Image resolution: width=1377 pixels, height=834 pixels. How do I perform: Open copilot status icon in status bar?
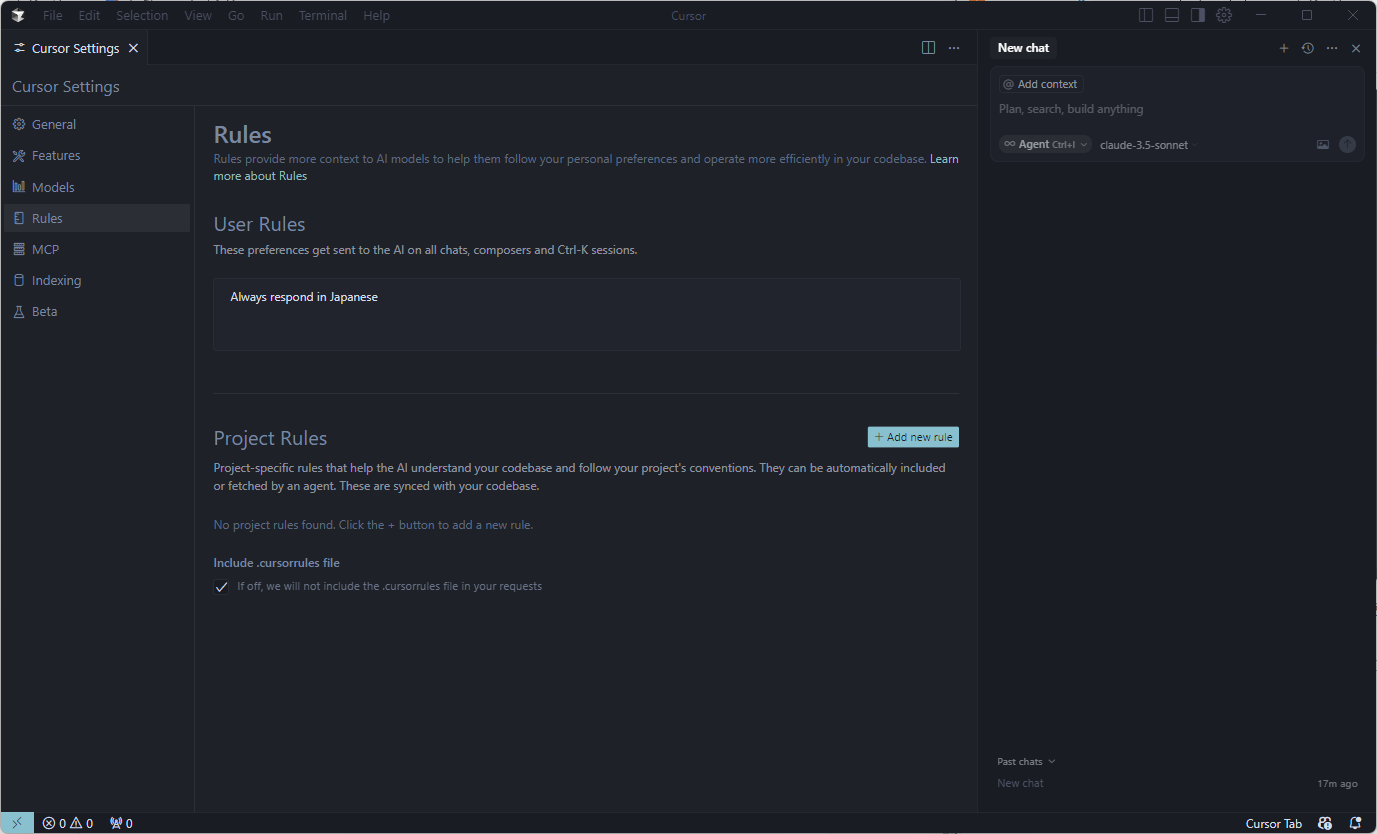tap(1325, 823)
